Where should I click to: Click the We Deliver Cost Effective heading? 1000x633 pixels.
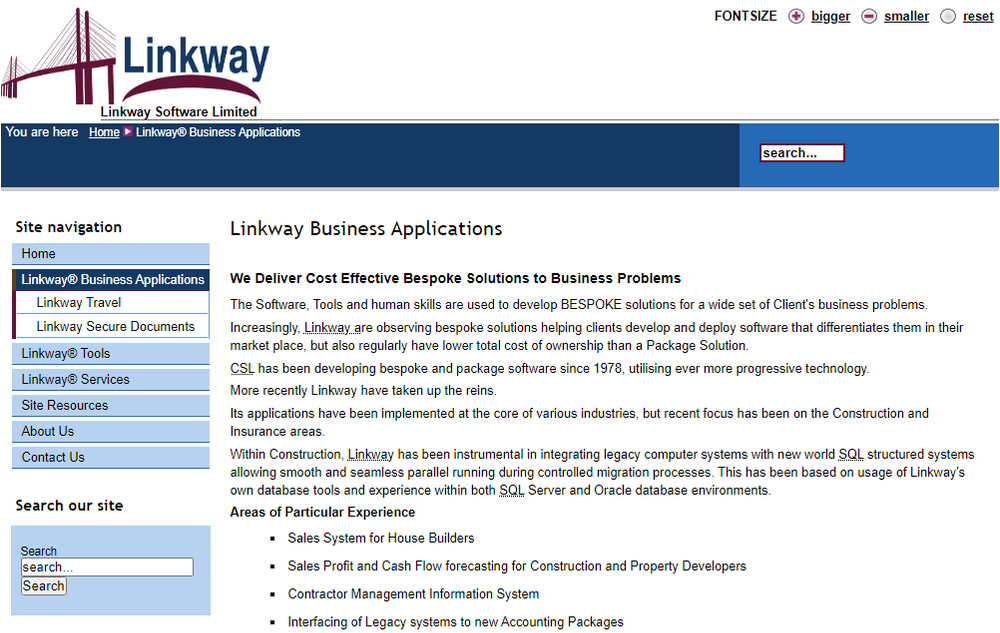click(x=455, y=279)
